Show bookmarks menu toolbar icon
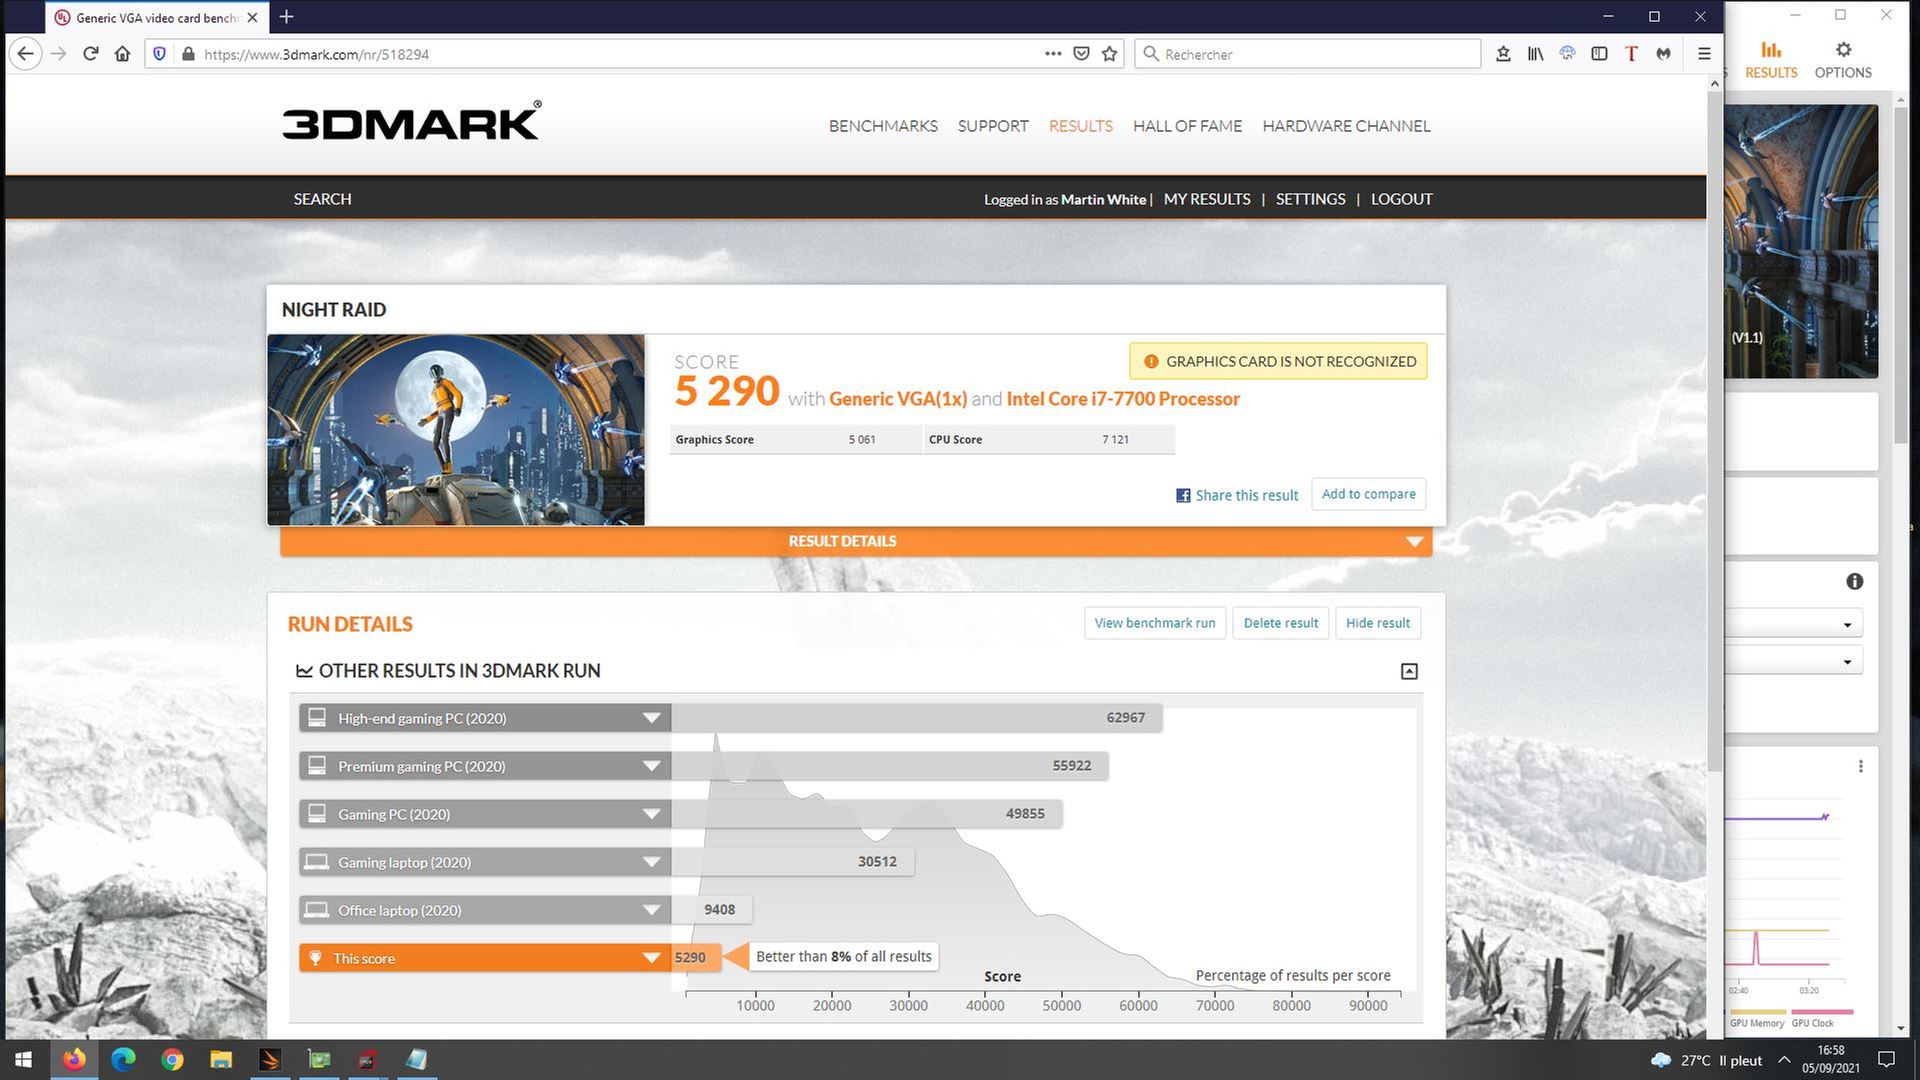The height and width of the screenshot is (1080, 1920). 1503,54
